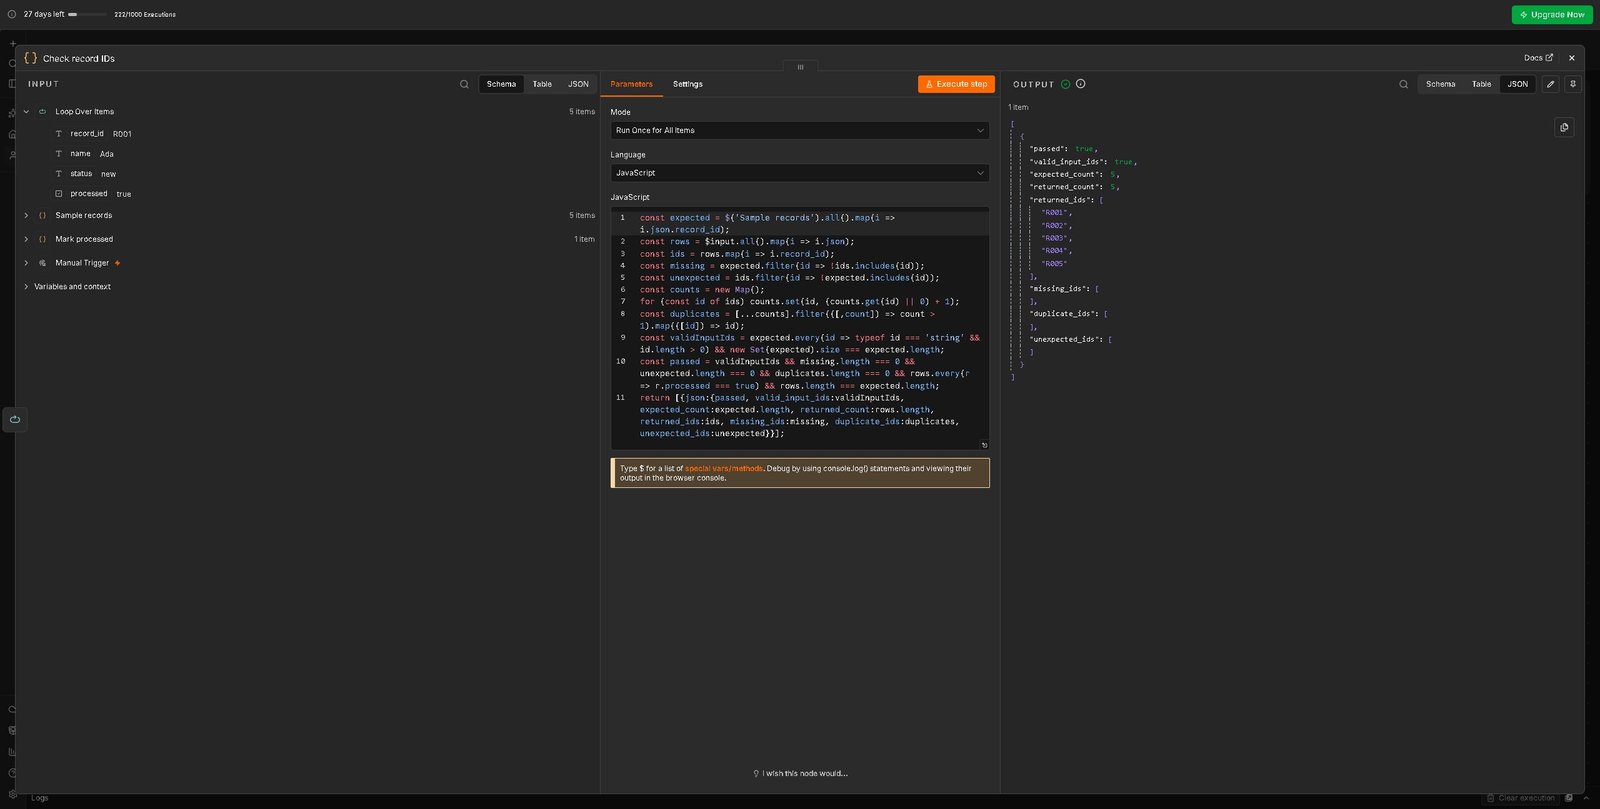Expand the Sample records section
1600x809 pixels.
click(x=26, y=215)
